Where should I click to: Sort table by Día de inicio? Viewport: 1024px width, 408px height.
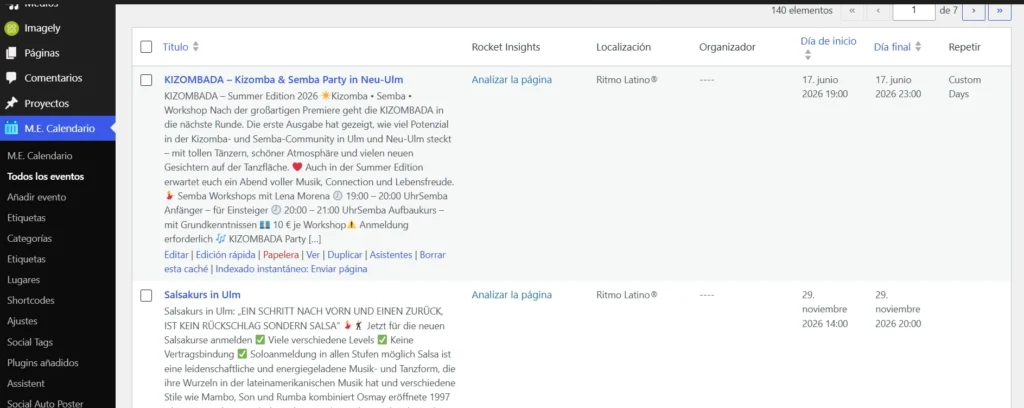[x=828, y=41]
